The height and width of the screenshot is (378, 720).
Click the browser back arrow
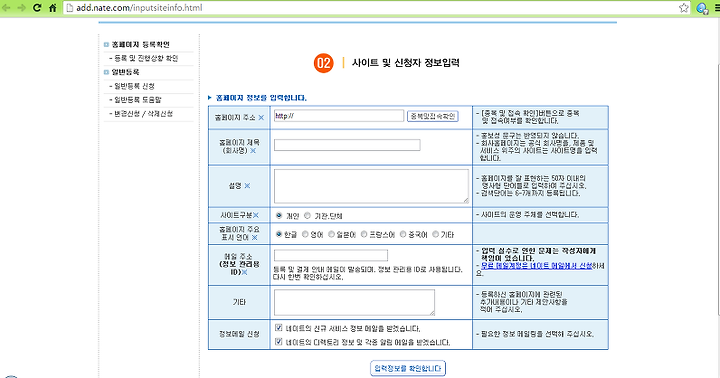[x=6, y=8]
